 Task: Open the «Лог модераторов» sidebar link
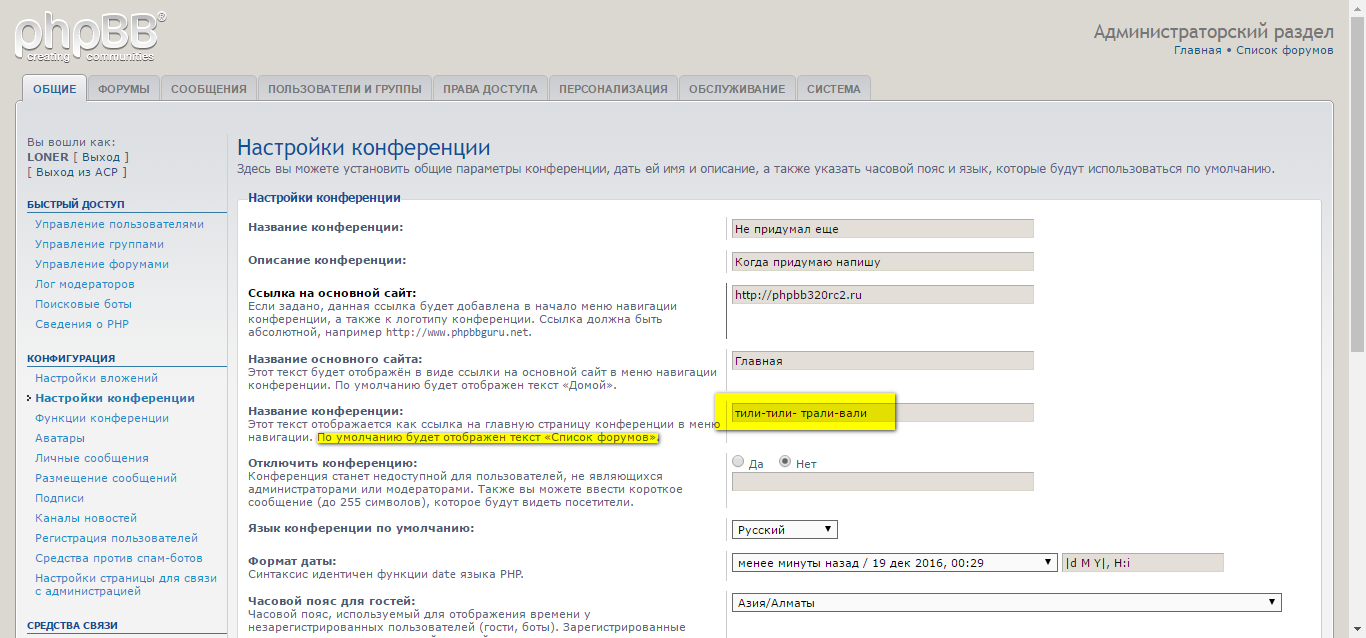click(85, 284)
